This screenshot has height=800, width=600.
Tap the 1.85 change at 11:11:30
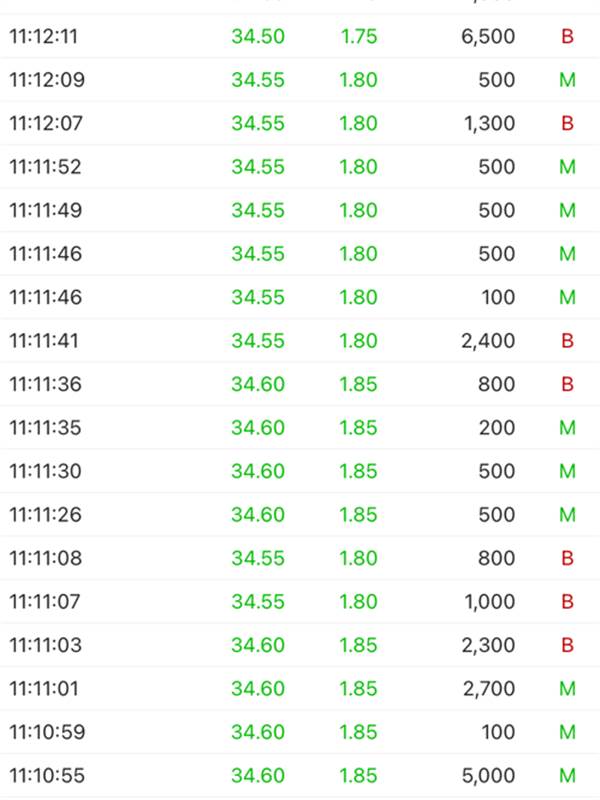pos(358,471)
